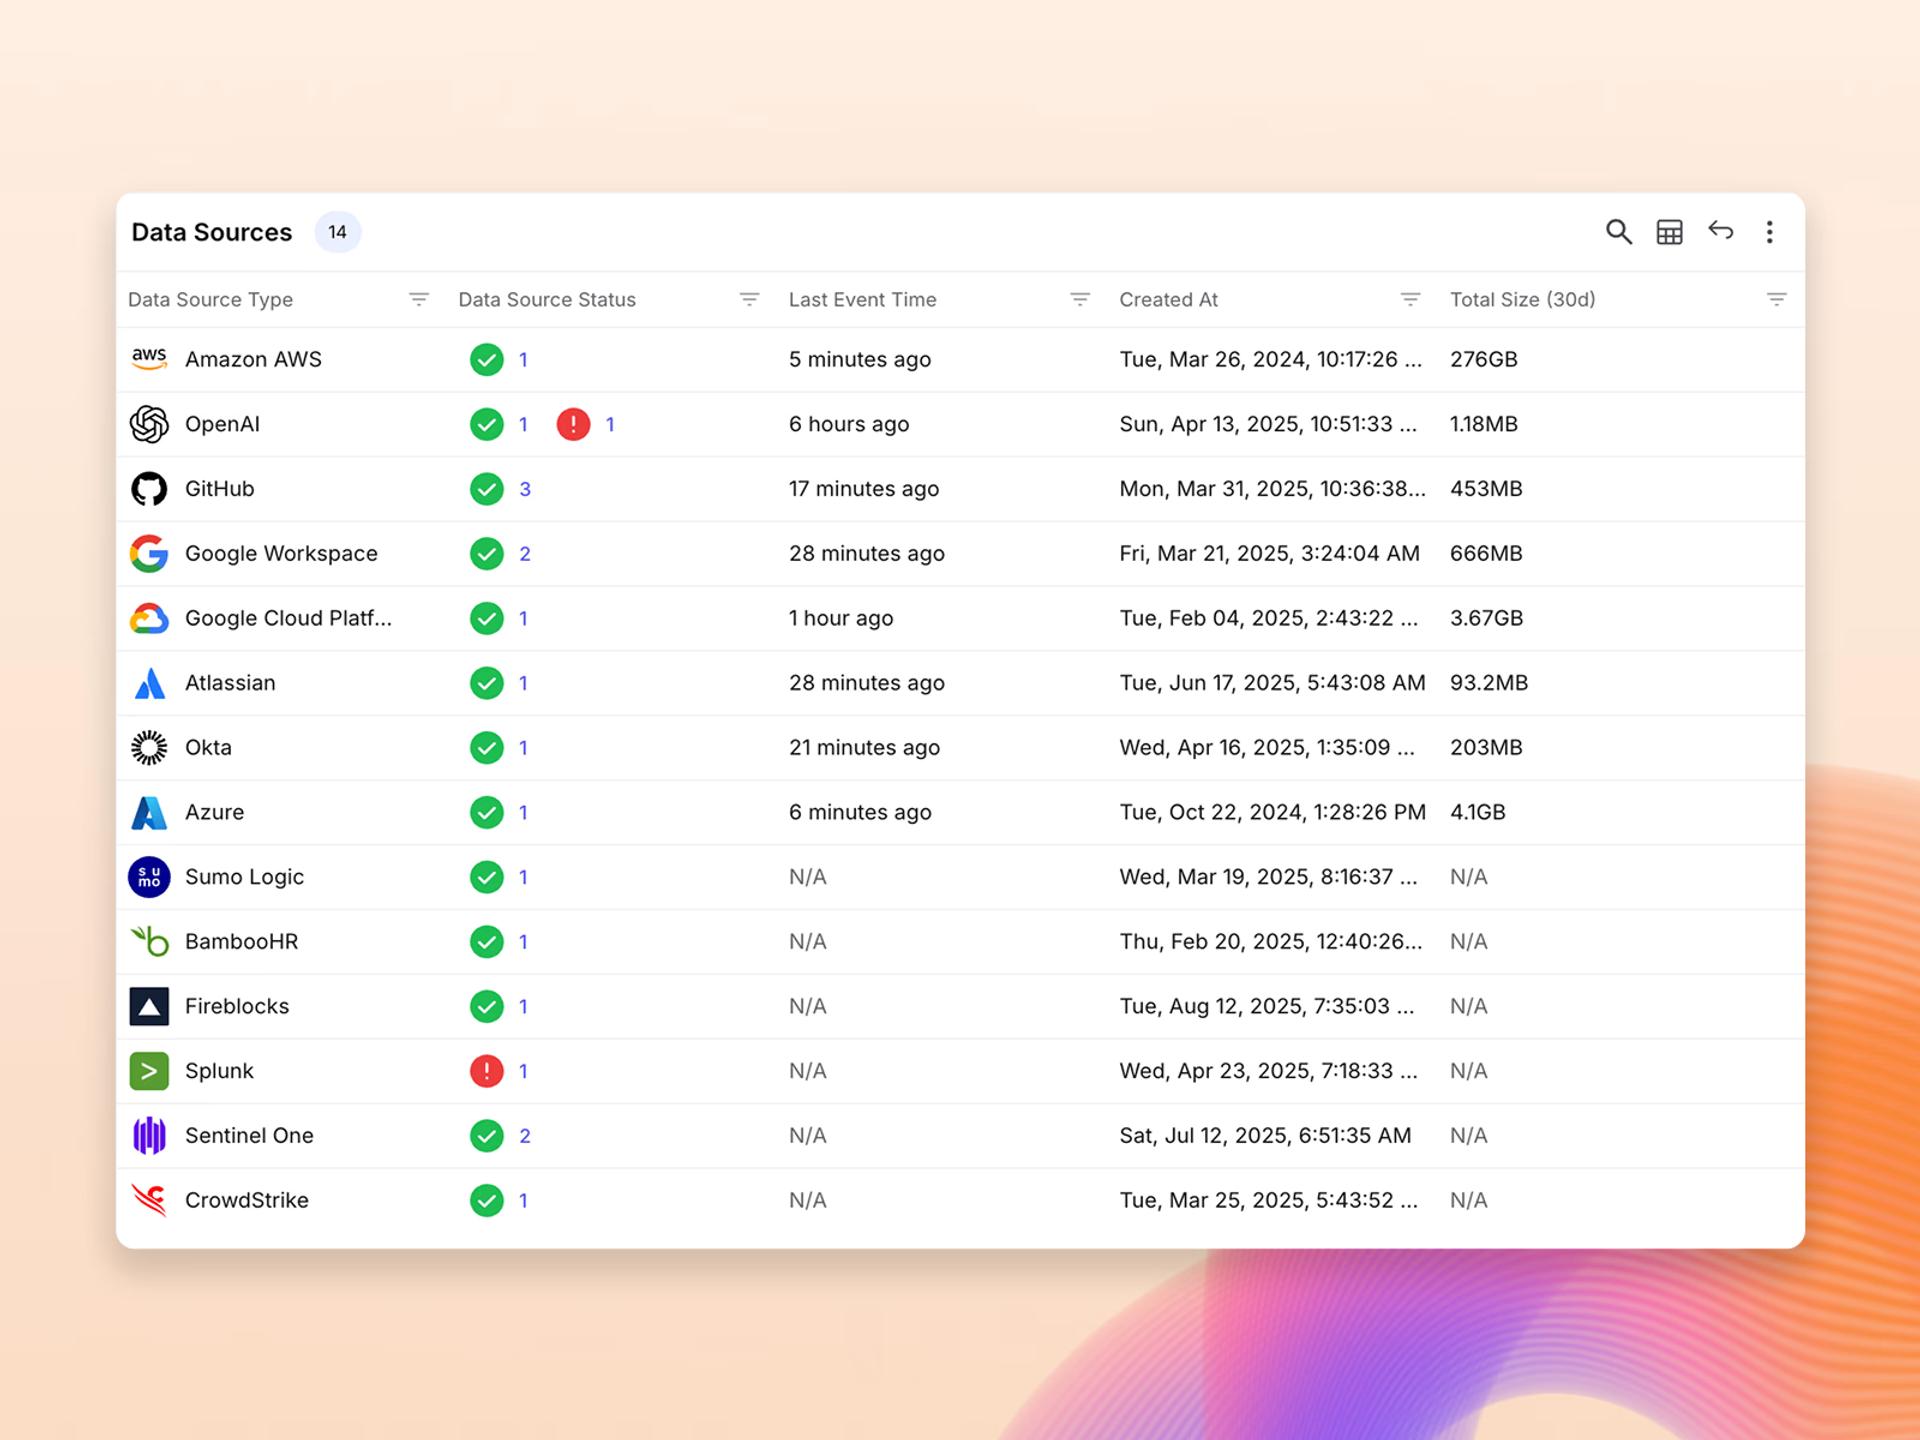Click the undo arrow icon
Screen dimensions: 1920x1440
[x=1720, y=231]
